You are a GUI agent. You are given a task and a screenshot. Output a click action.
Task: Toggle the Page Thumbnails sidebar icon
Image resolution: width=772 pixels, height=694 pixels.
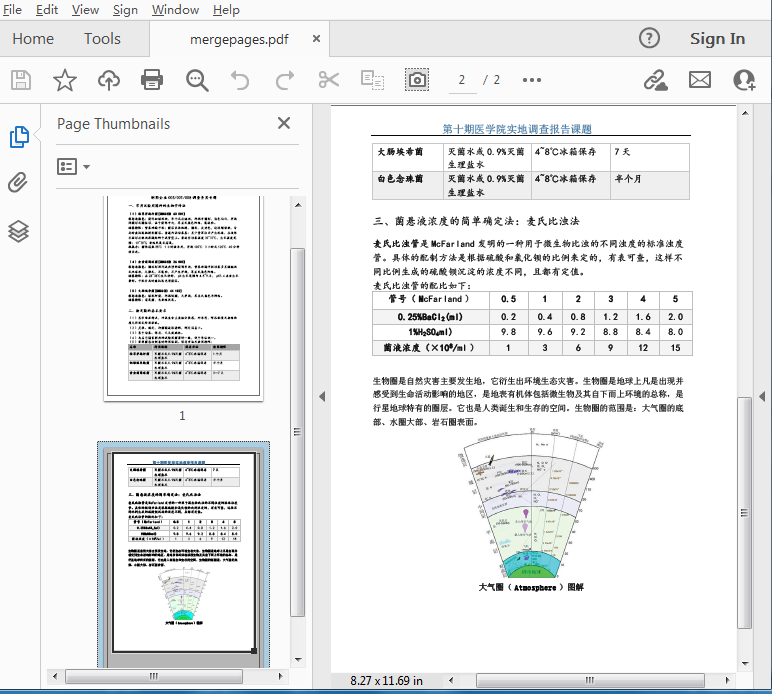tap(18, 137)
